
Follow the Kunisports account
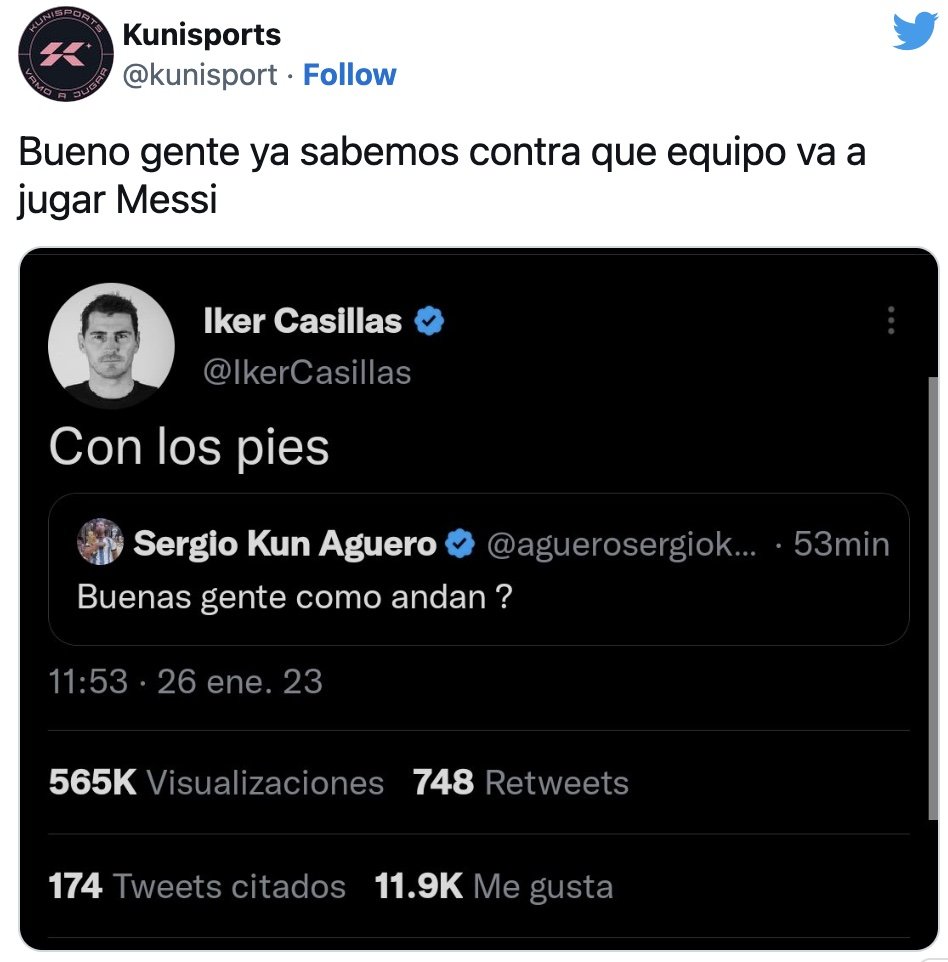click(x=350, y=75)
